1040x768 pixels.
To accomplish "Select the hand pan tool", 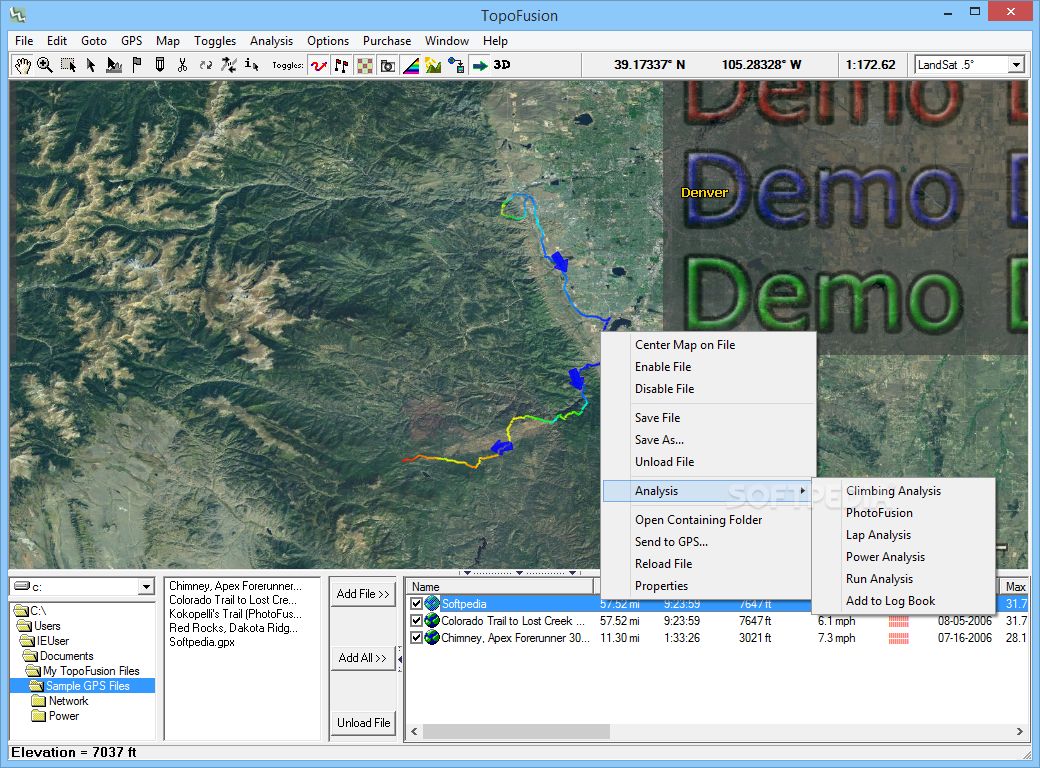I will (23, 65).
